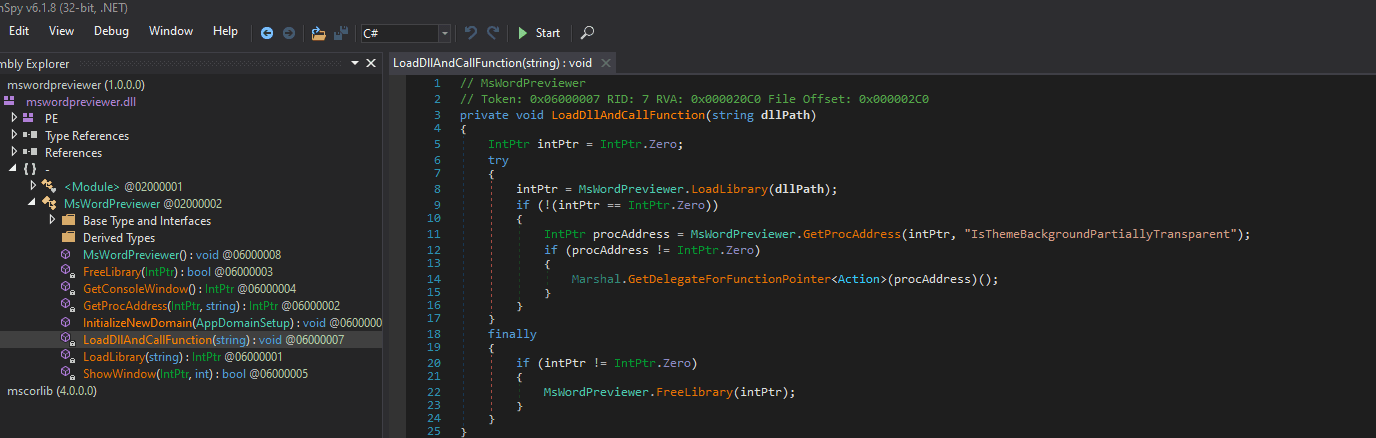Select the mswordpreviewer.dll module node

coord(79,102)
